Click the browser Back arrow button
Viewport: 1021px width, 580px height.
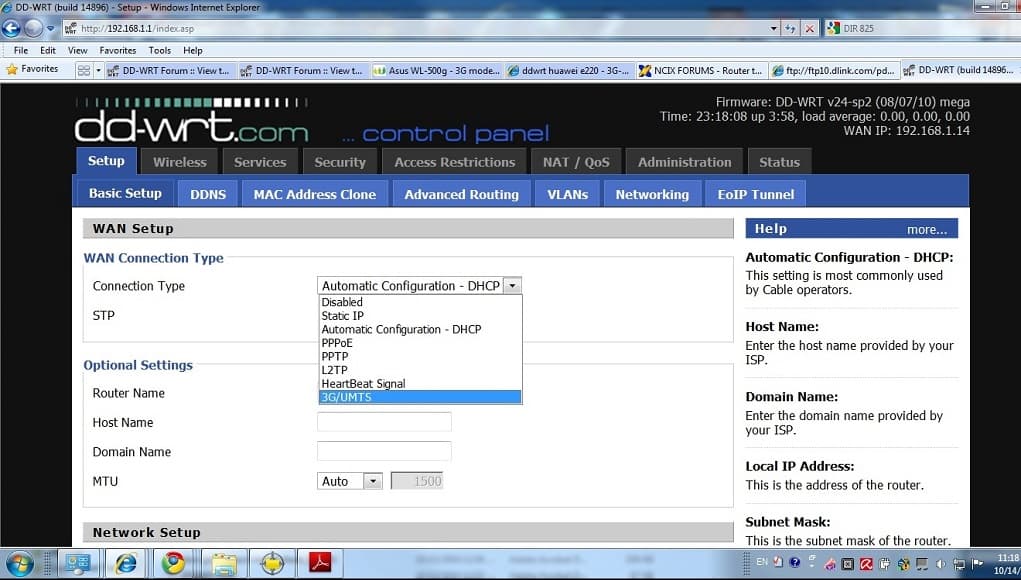(13, 28)
